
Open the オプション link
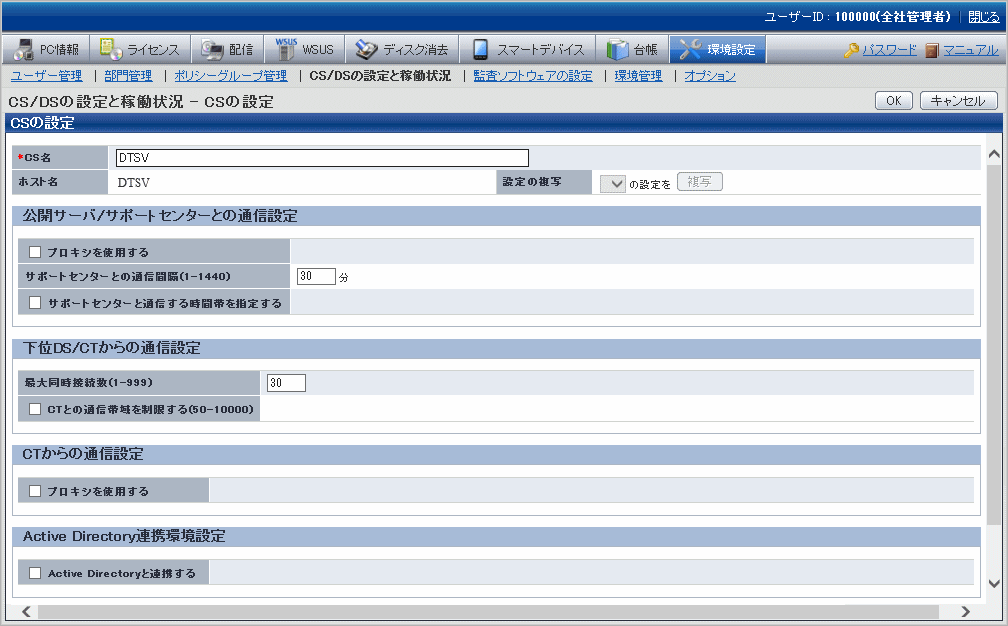710,76
